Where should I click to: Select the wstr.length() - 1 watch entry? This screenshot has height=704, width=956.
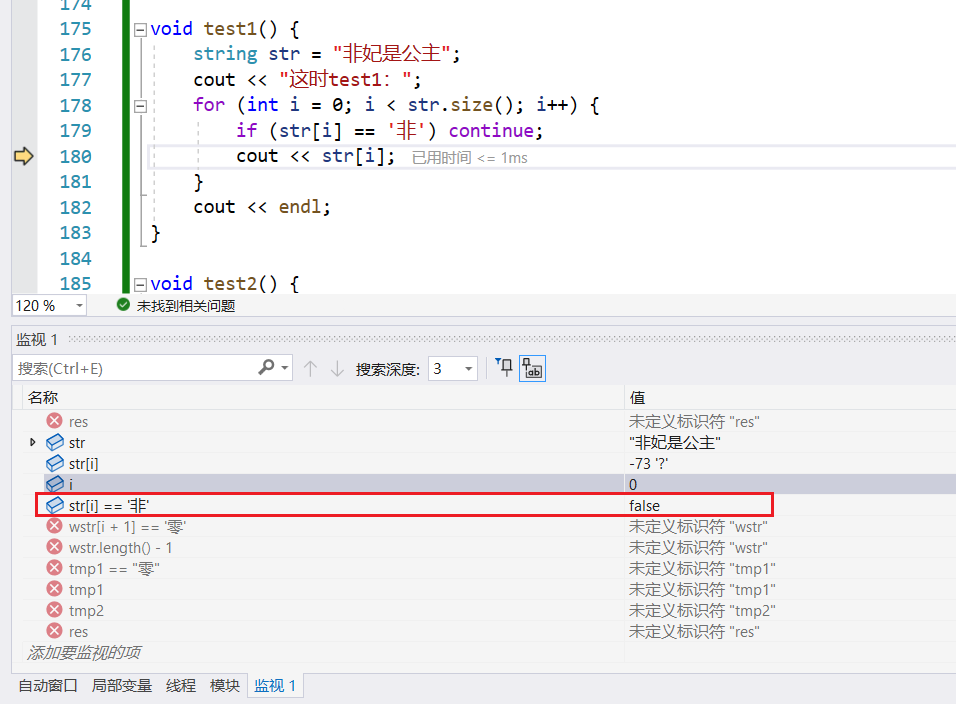[x=120, y=547]
